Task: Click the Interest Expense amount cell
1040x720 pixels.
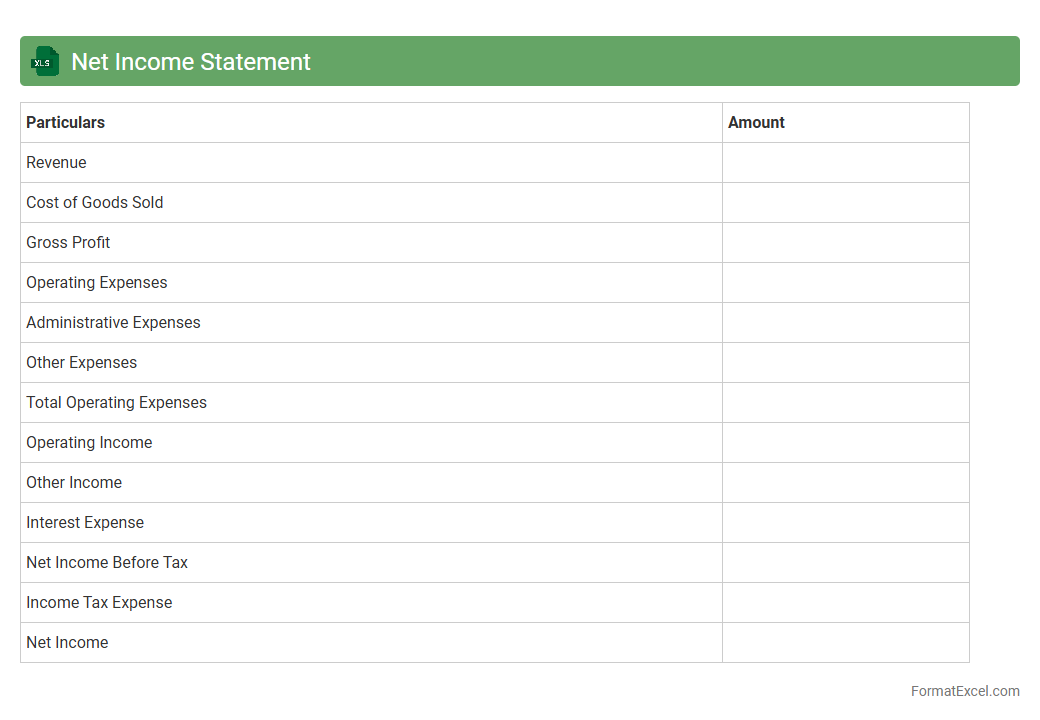Action: coord(845,522)
